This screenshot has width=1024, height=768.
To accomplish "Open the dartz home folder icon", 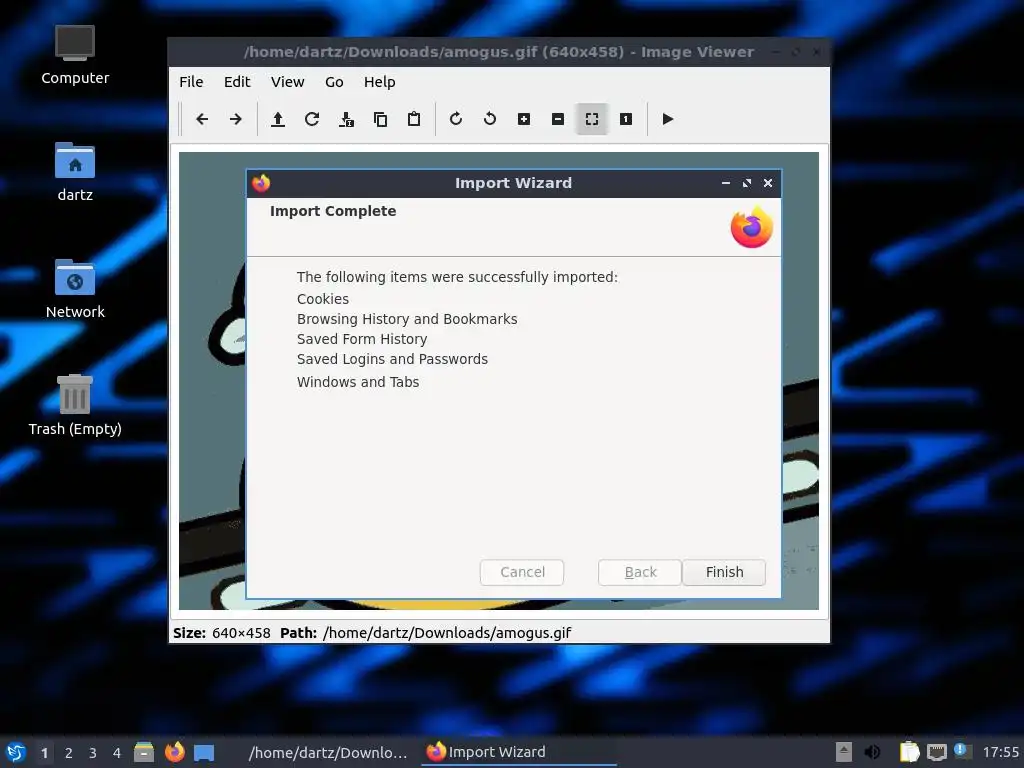I will click(75, 172).
